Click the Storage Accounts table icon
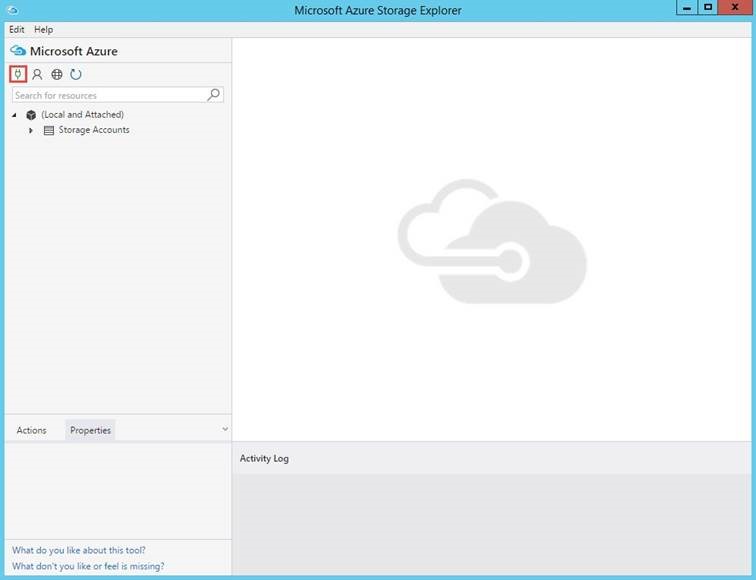Viewport: 756px width, 580px height. [49, 130]
